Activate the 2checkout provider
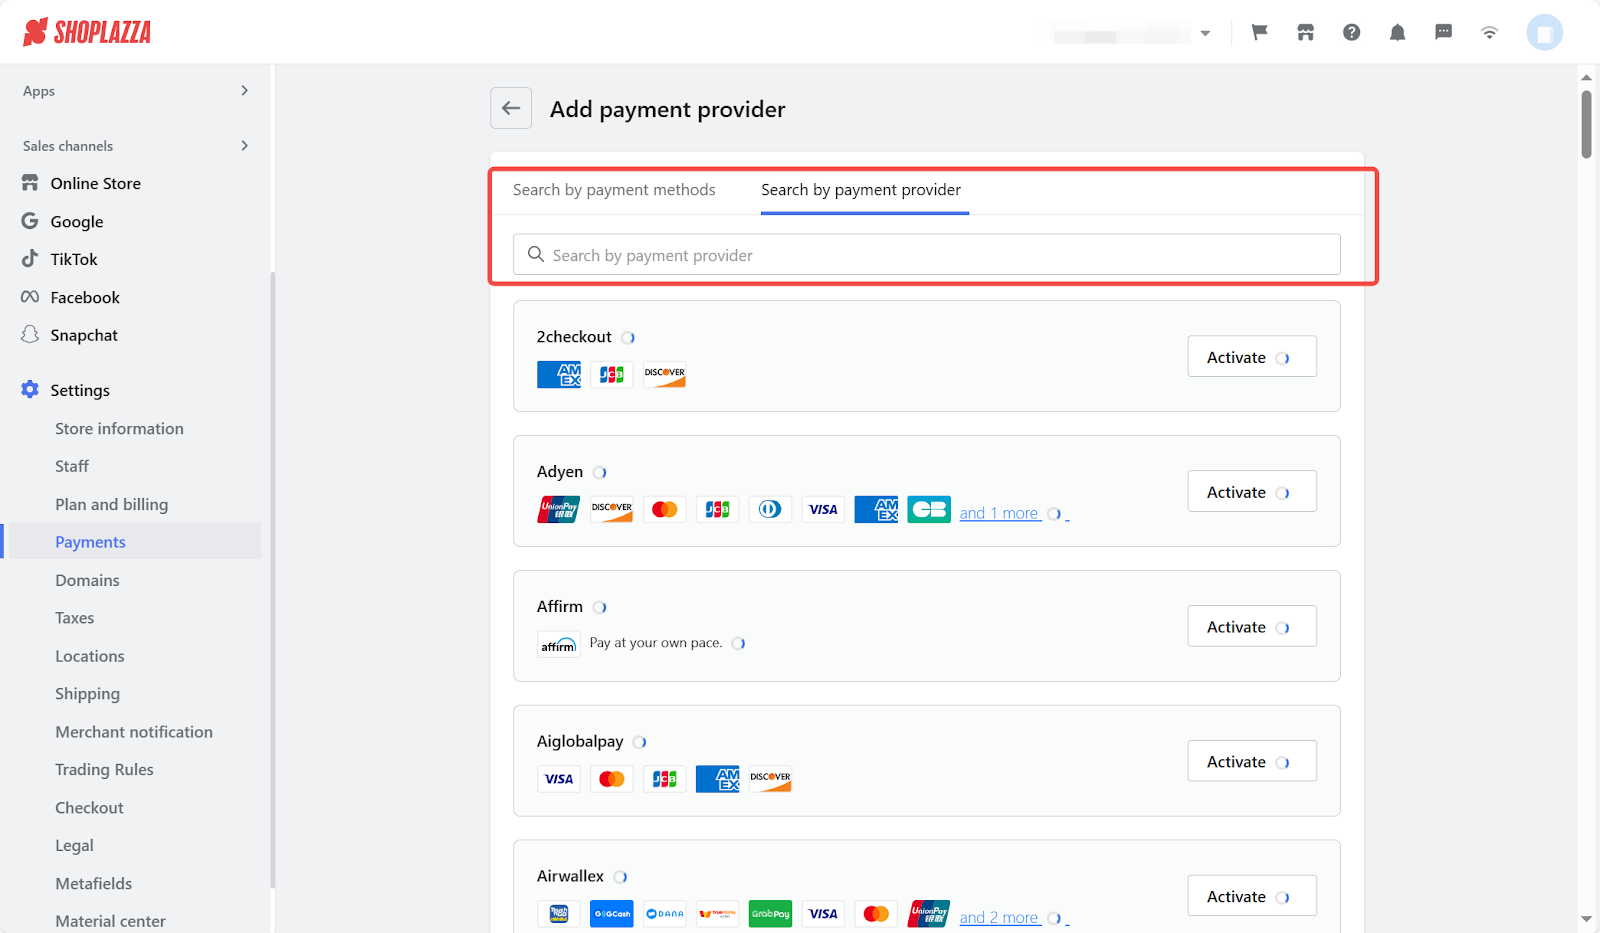The image size is (1600, 933). 1252,357
